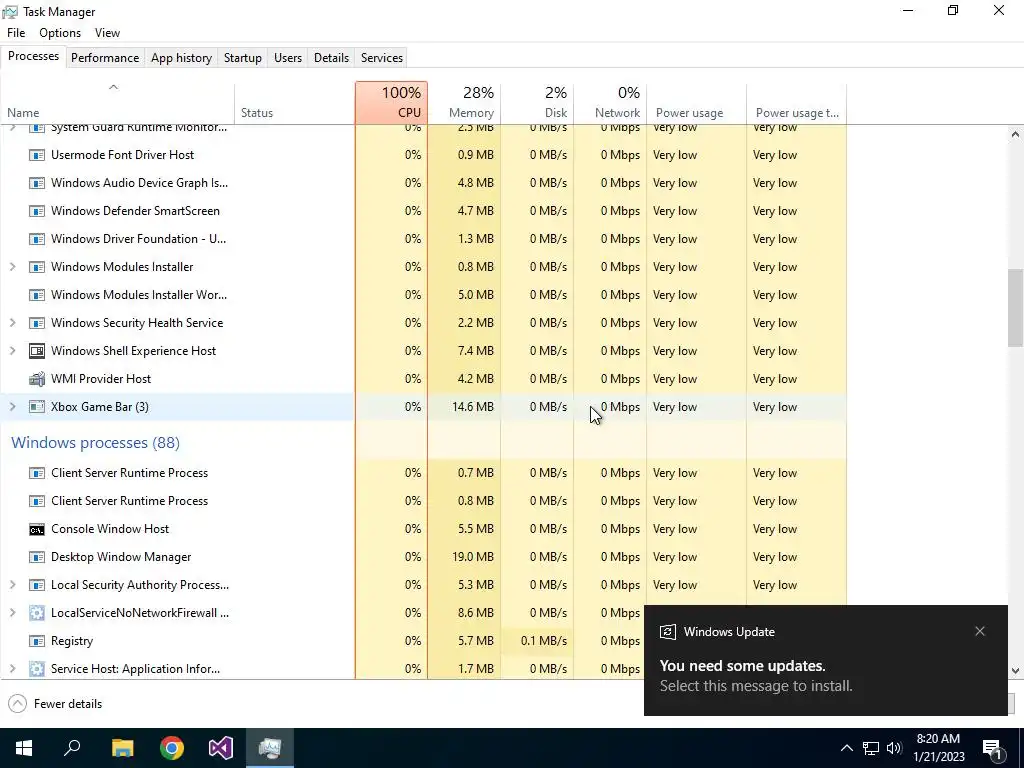1024x768 pixels.
Task: Open File Explorer from the taskbar
Action: click(x=122, y=748)
